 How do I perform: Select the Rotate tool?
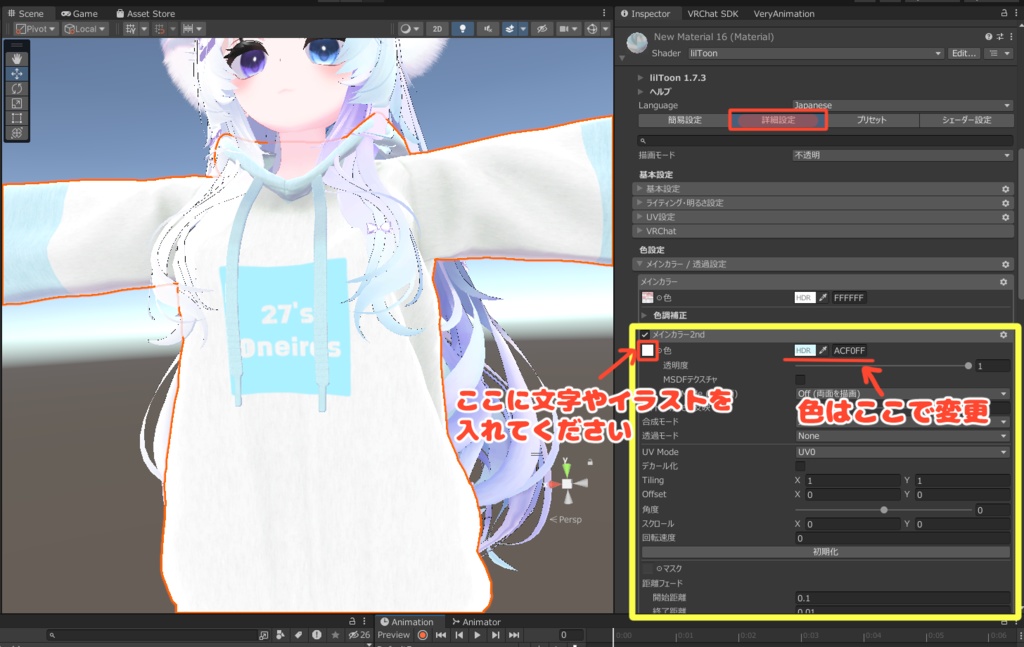pyautogui.click(x=16, y=89)
